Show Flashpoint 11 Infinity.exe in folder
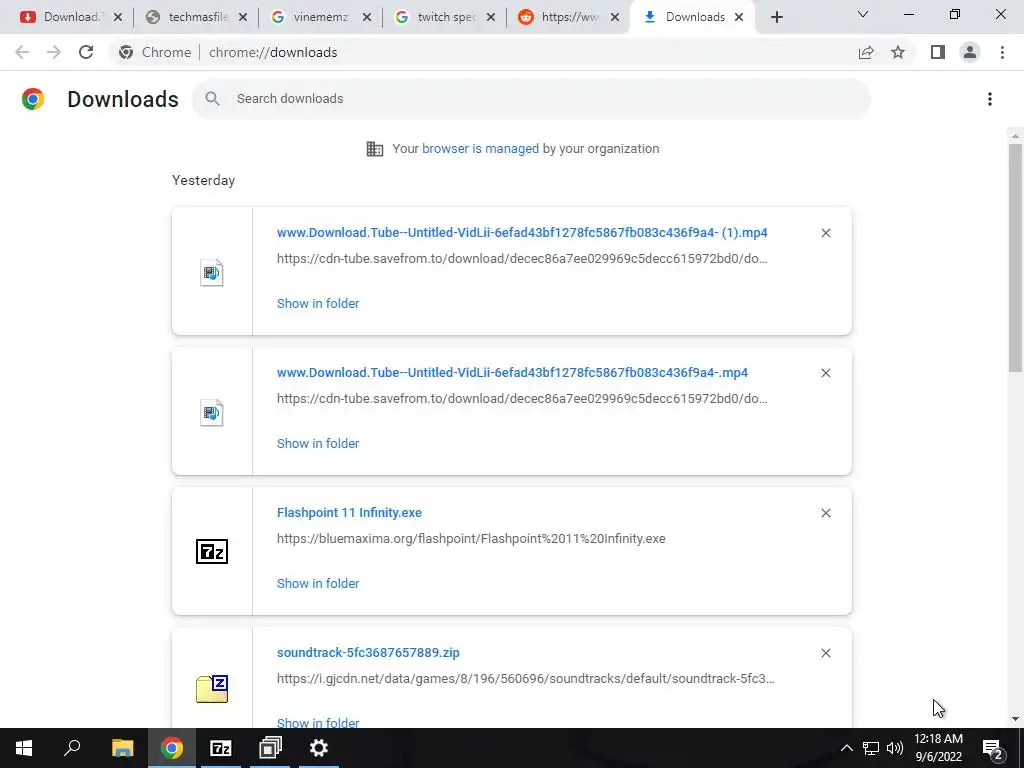 point(318,584)
